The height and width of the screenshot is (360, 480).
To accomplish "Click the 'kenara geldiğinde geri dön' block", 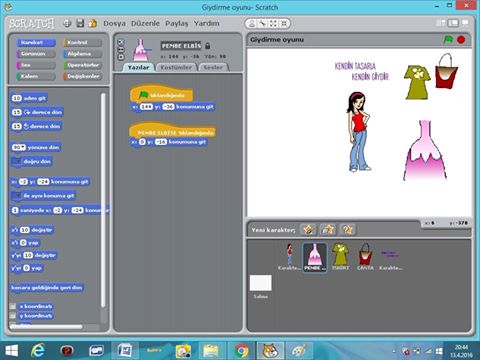I will coord(47,288).
